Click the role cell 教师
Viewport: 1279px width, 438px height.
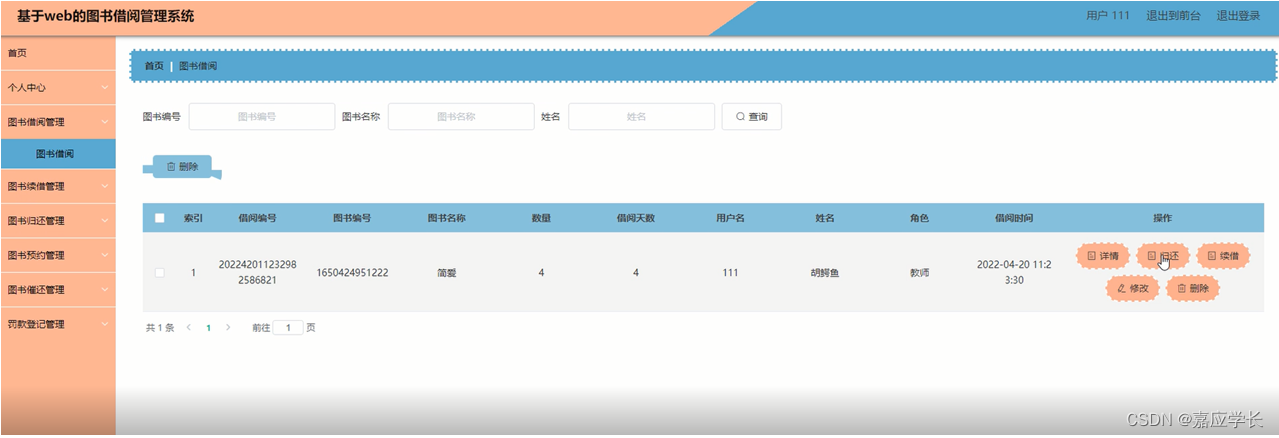(x=919, y=272)
